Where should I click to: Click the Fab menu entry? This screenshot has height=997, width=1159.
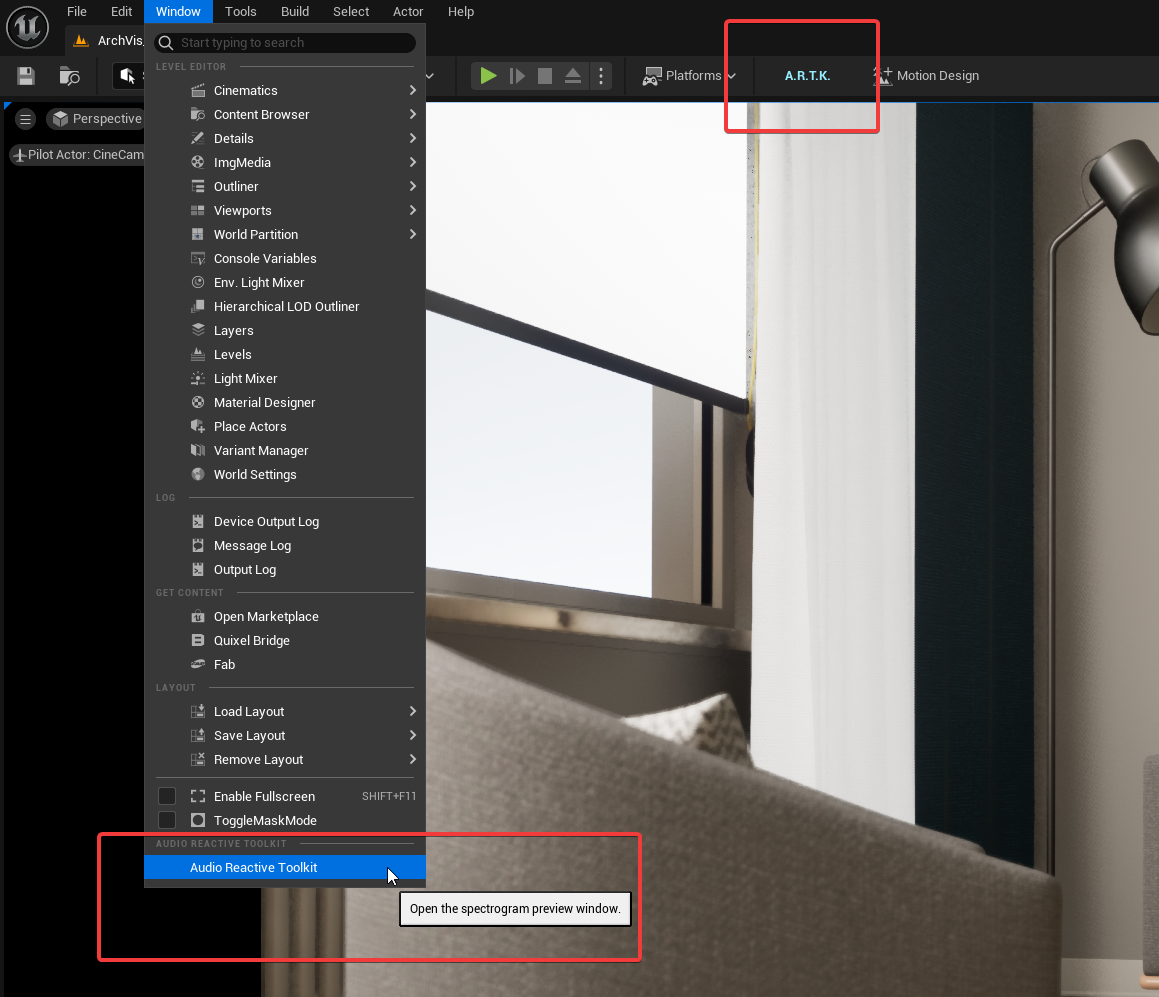(x=285, y=664)
